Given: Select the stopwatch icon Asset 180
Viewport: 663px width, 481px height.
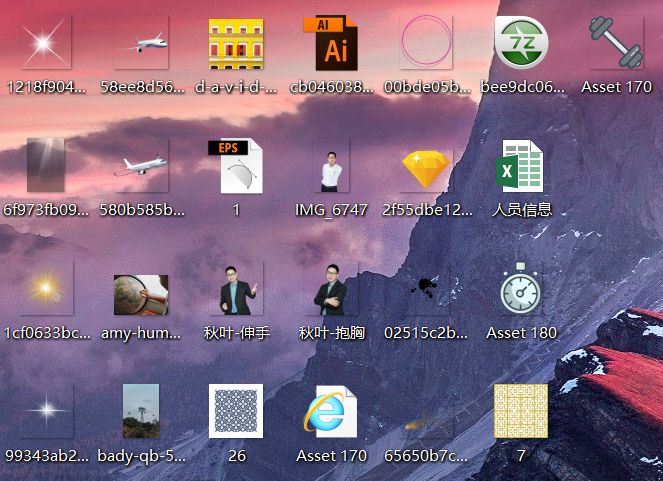Looking at the screenshot, I should tap(522, 290).
